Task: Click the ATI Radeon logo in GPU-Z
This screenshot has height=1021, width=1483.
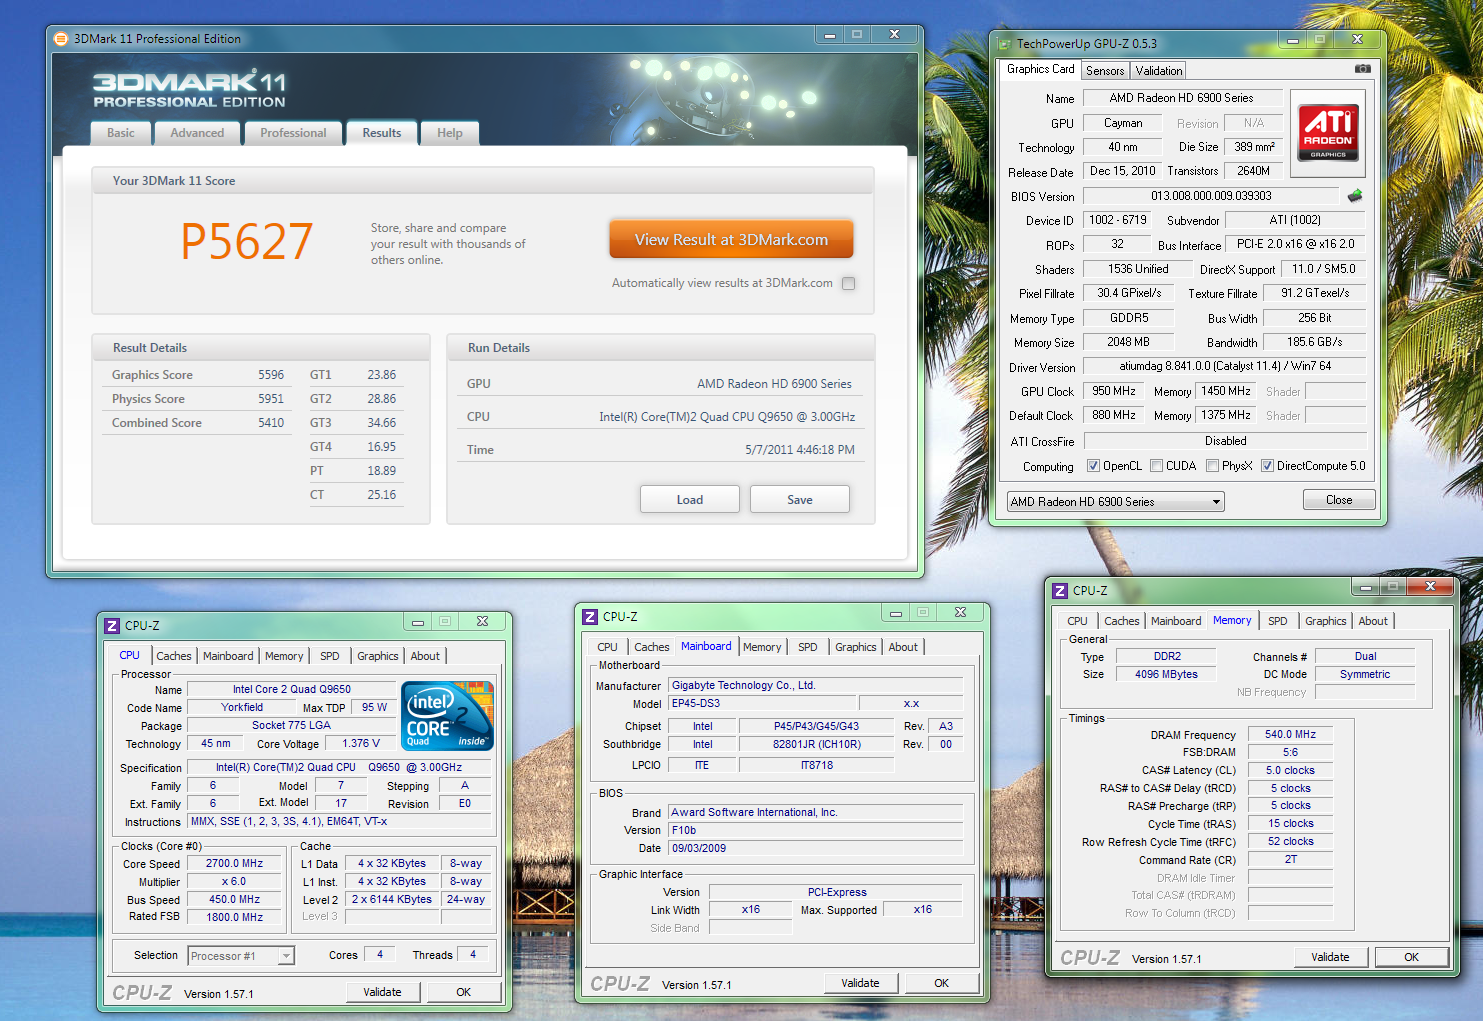Action: [x=1328, y=133]
